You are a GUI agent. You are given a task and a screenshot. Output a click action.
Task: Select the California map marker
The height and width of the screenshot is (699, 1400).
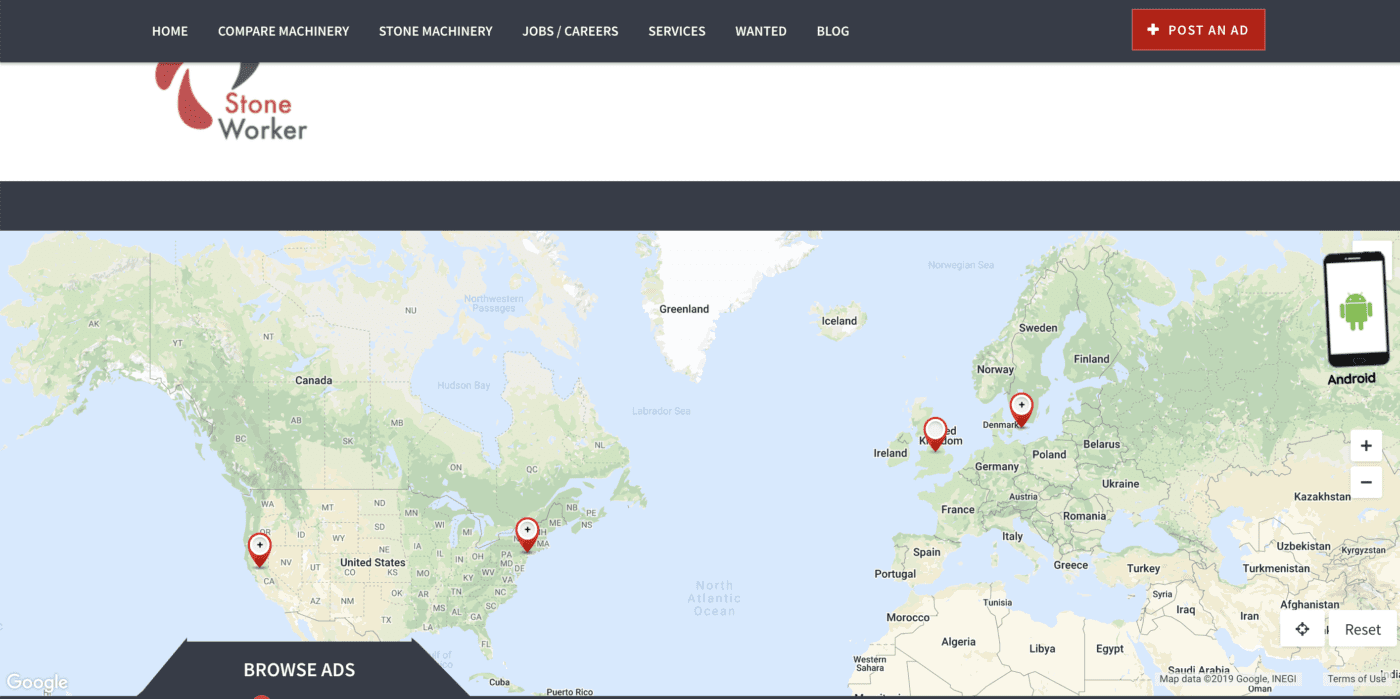pos(259,545)
